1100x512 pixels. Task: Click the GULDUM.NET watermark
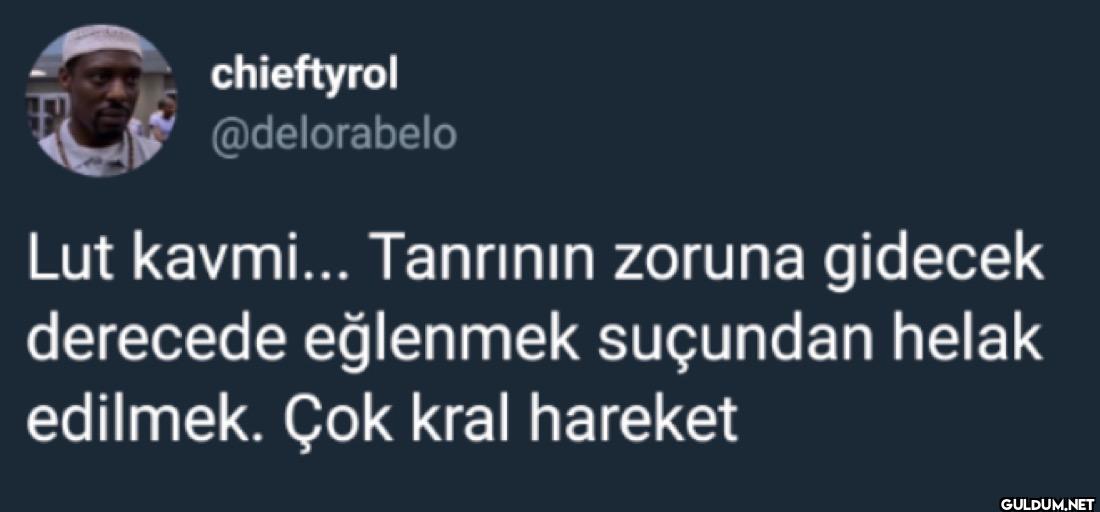coord(1047,504)
